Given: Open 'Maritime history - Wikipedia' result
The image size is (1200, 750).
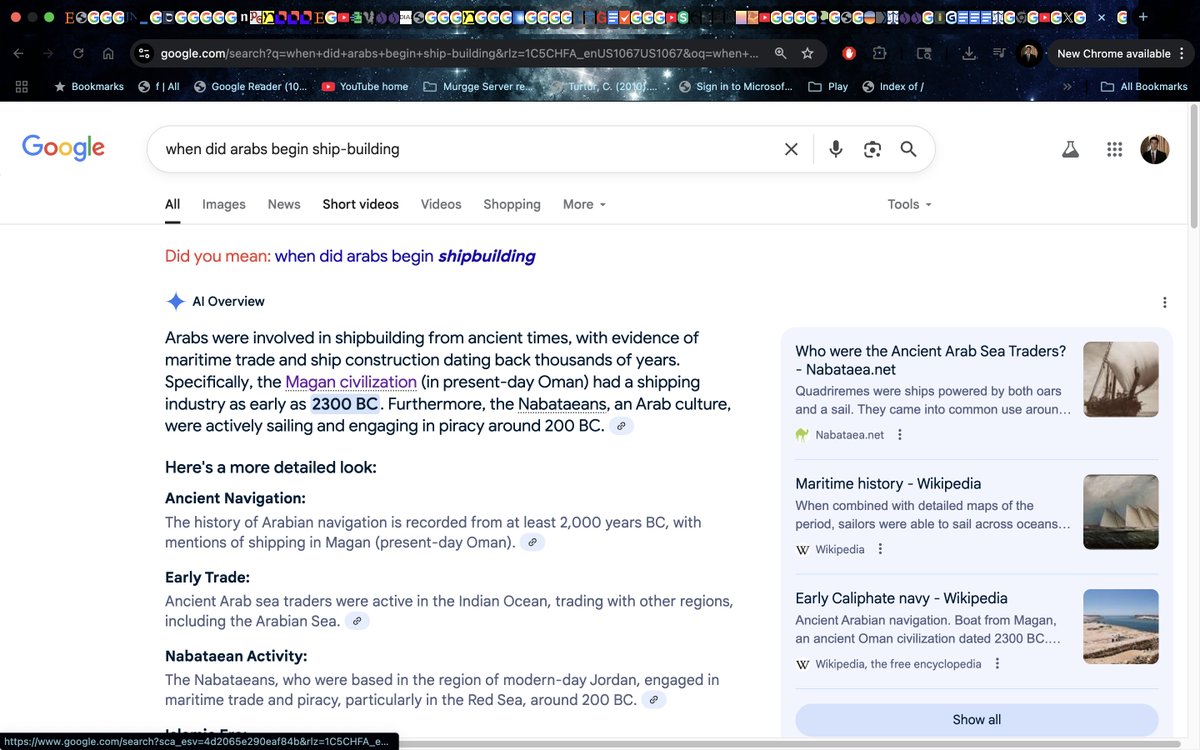Looking at the screenshot, I should tap(888, 483).
